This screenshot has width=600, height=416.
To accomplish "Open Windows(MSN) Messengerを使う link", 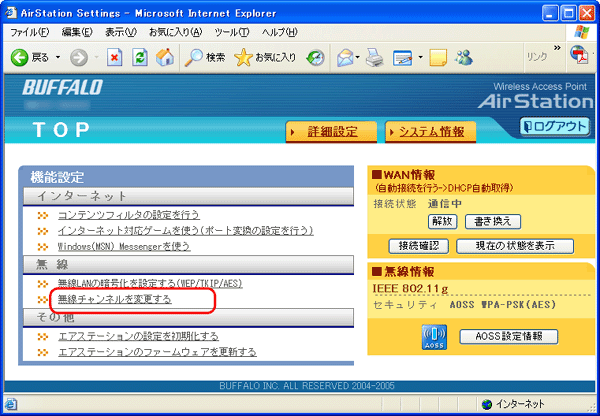I will tap(124, 246).
